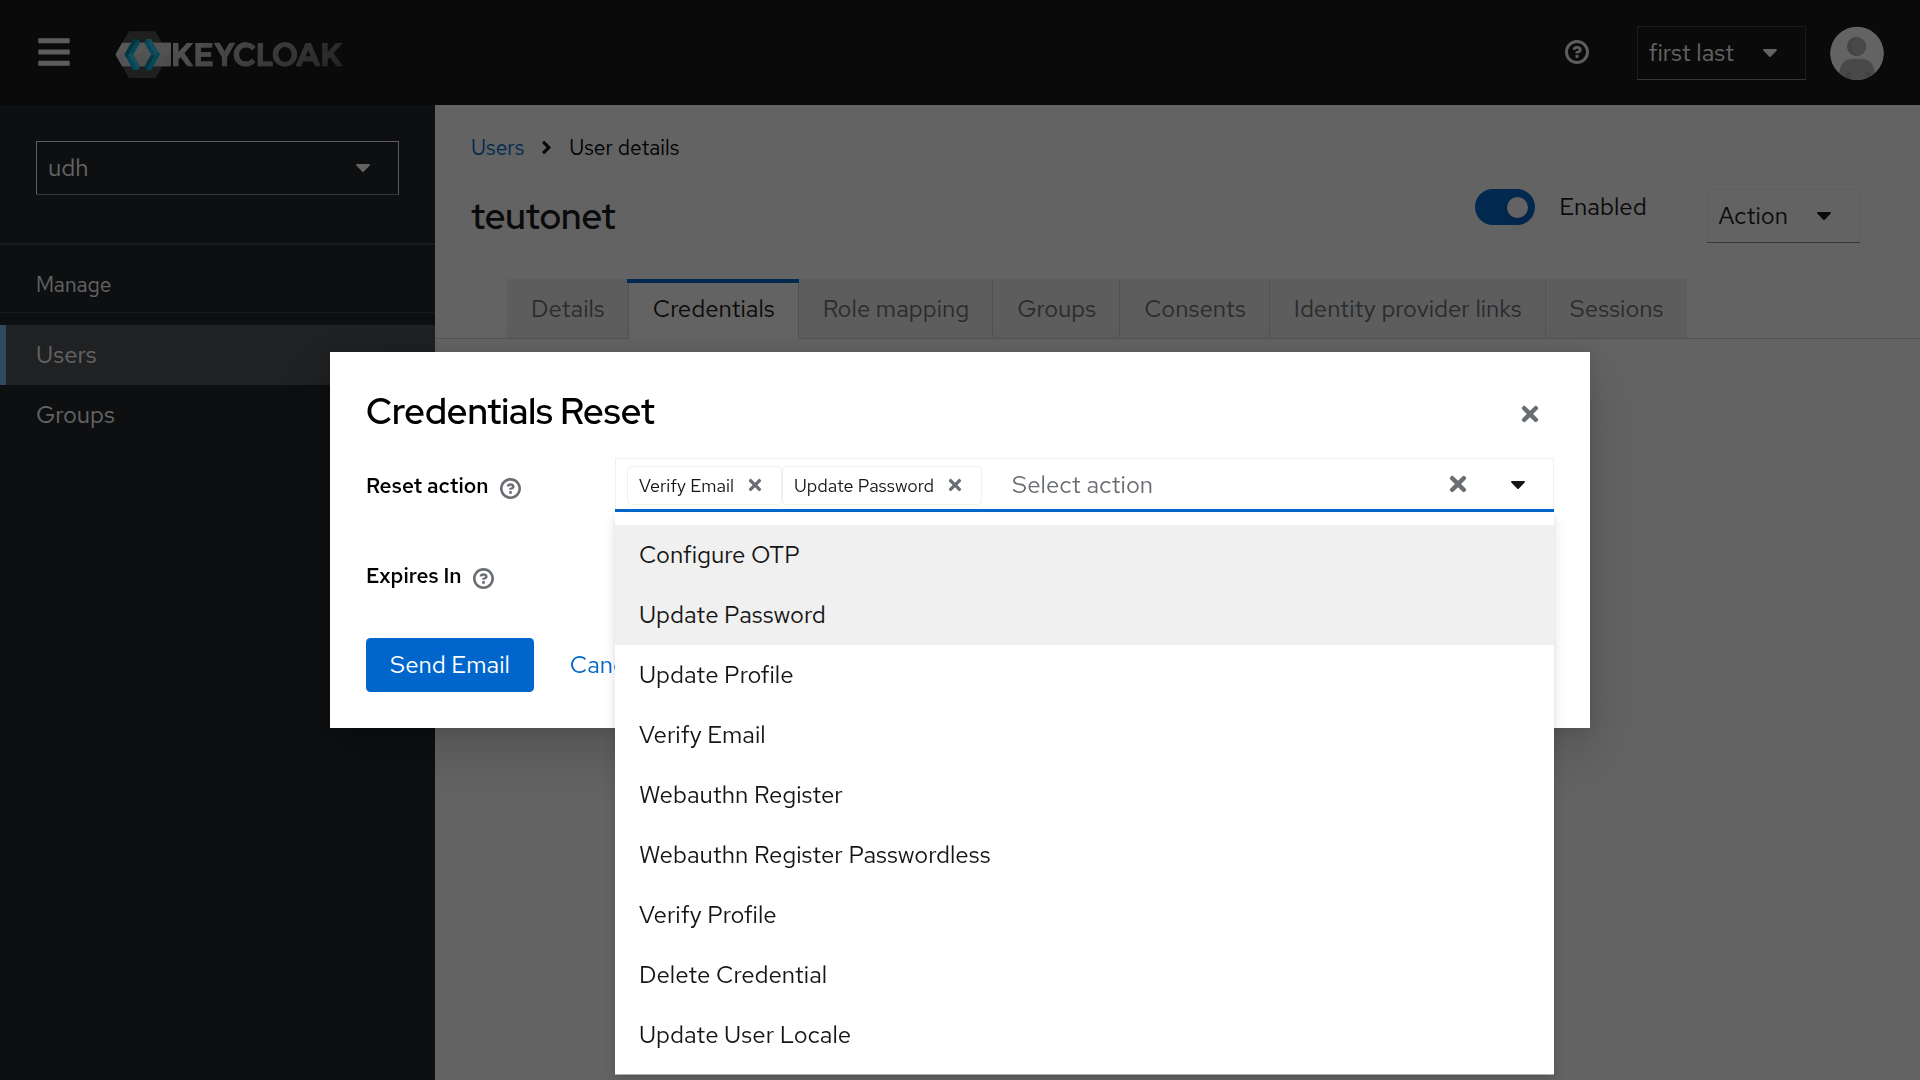Open the help question-mark icon in header
This screenshot has width=1920, height=1080.
pos(1577,52)
